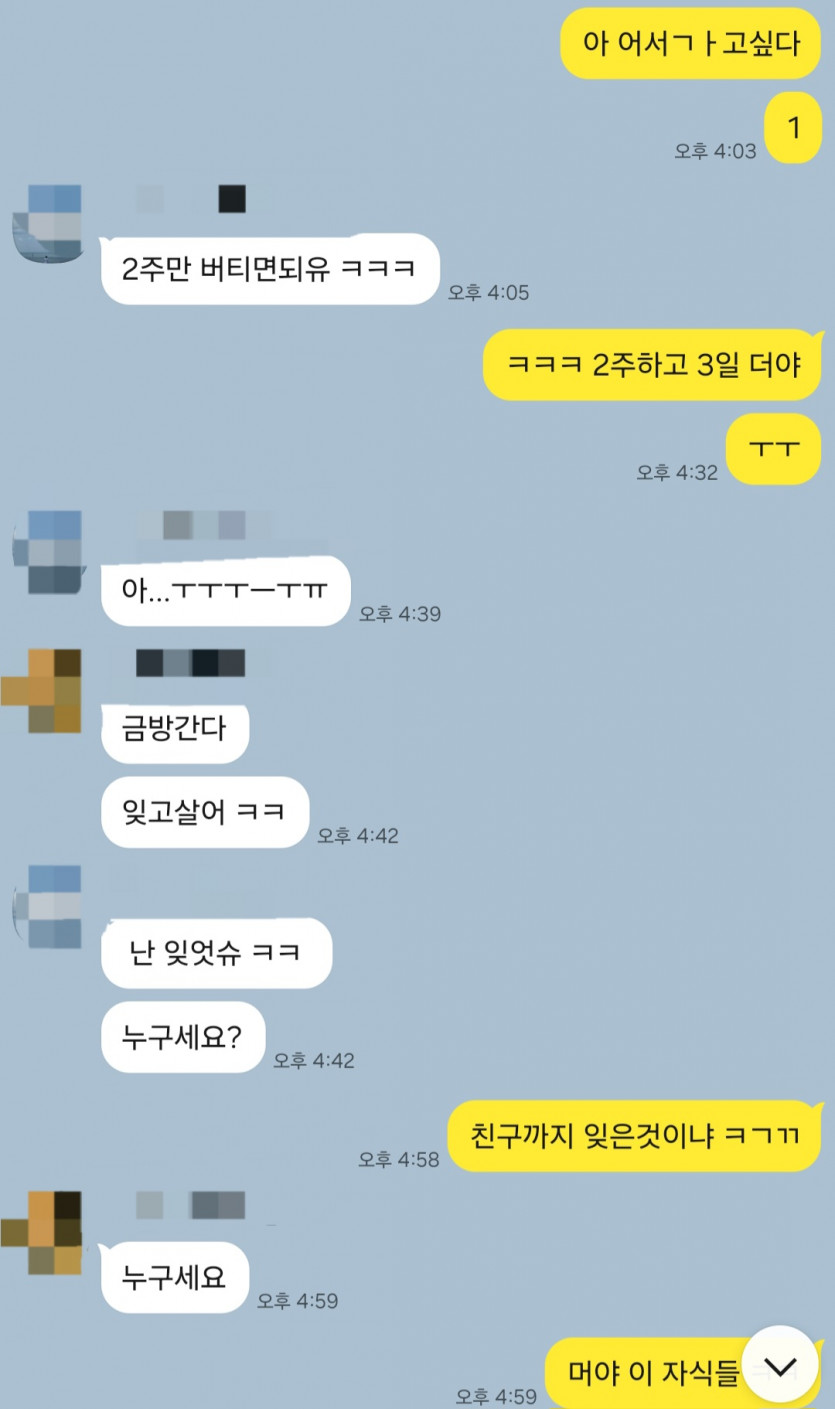Image resolution: width=835 pixels, height=1409 pixels.
Task: Tap the message '잊고살어 ㅋㅋ'
Action: (x=205, y=812)
